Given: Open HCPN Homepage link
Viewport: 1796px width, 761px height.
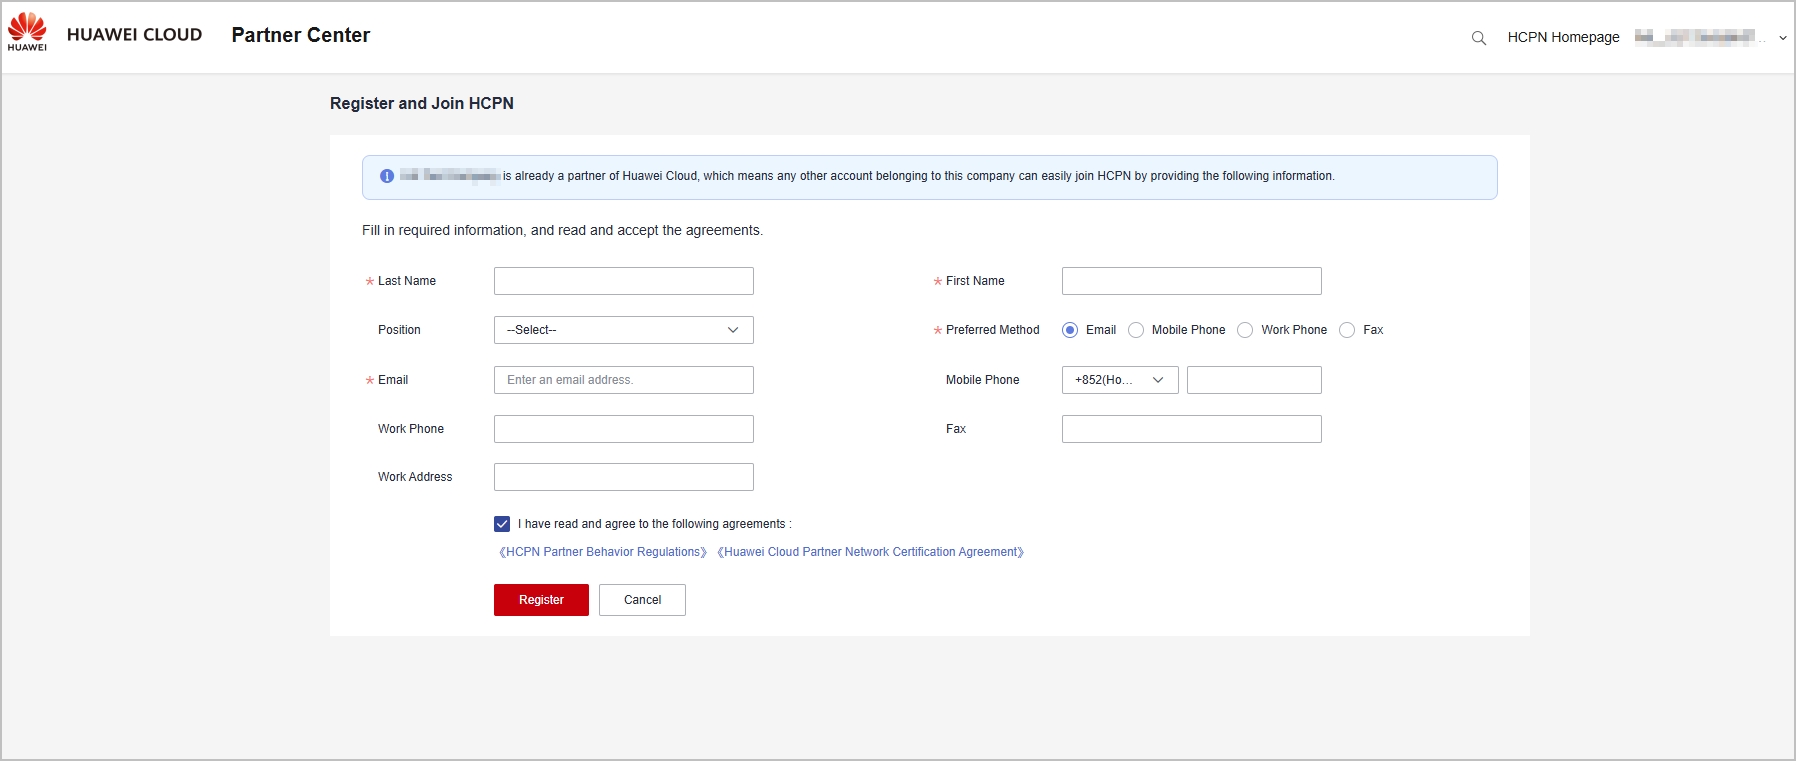Looking at the screenshot, I should click(x=1563, y=37).
